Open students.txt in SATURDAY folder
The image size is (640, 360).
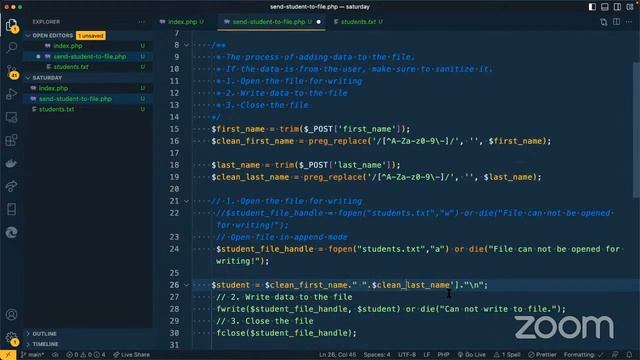56,109
